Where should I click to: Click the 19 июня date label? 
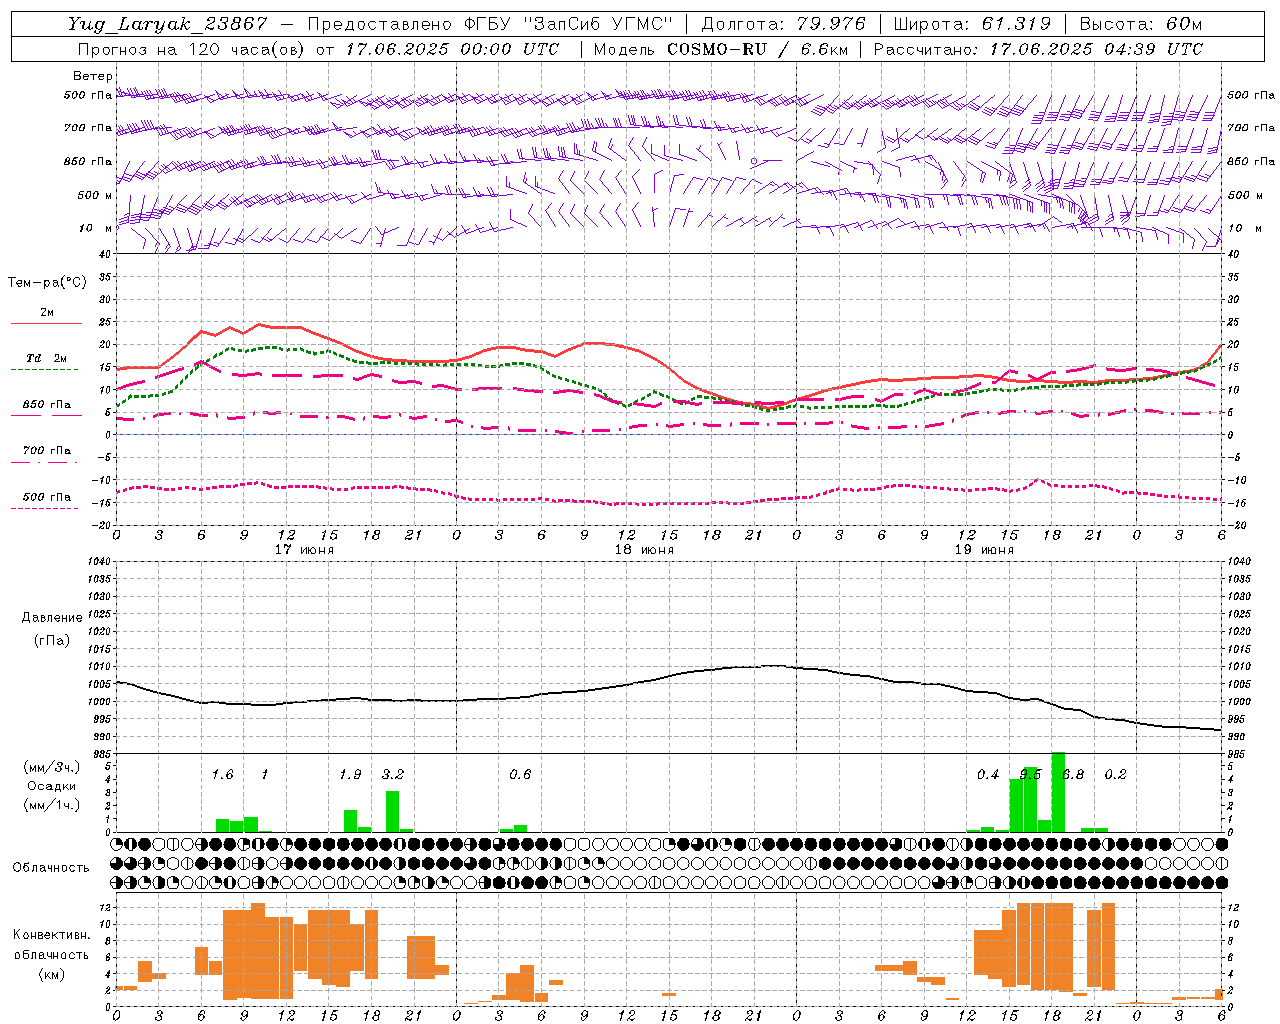coord(984,550)
